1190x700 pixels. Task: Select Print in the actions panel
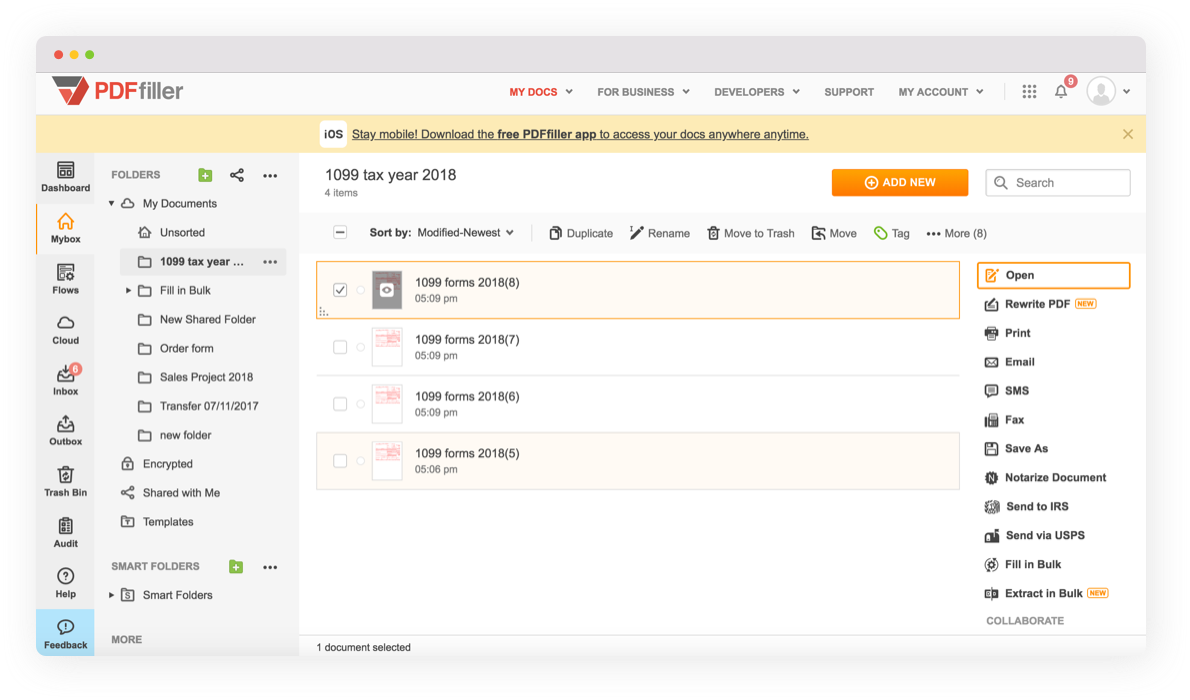1007,333
